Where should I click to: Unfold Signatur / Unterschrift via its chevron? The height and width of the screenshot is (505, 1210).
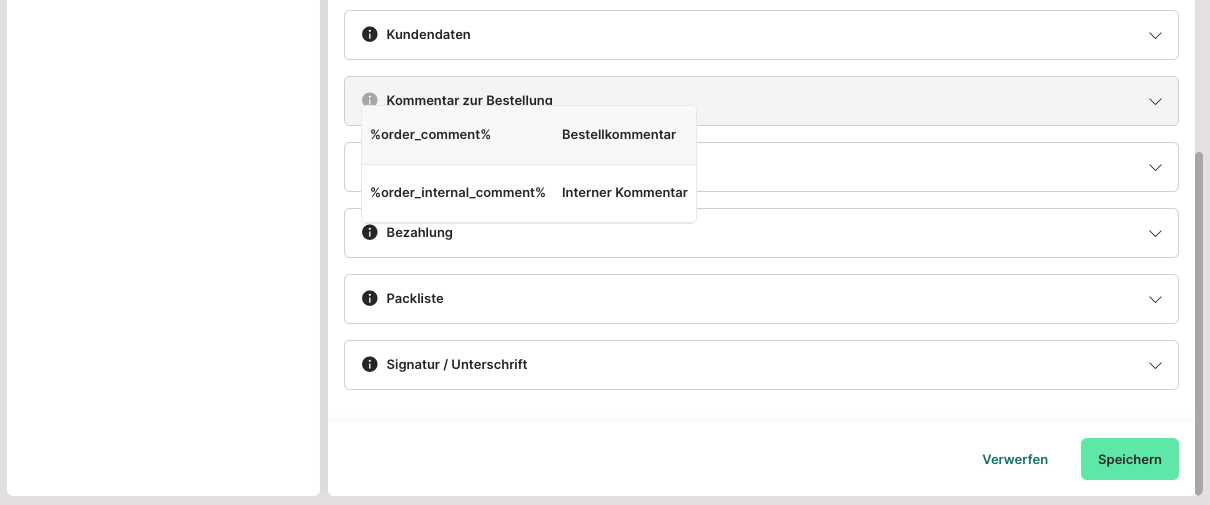pos(1155,365)
